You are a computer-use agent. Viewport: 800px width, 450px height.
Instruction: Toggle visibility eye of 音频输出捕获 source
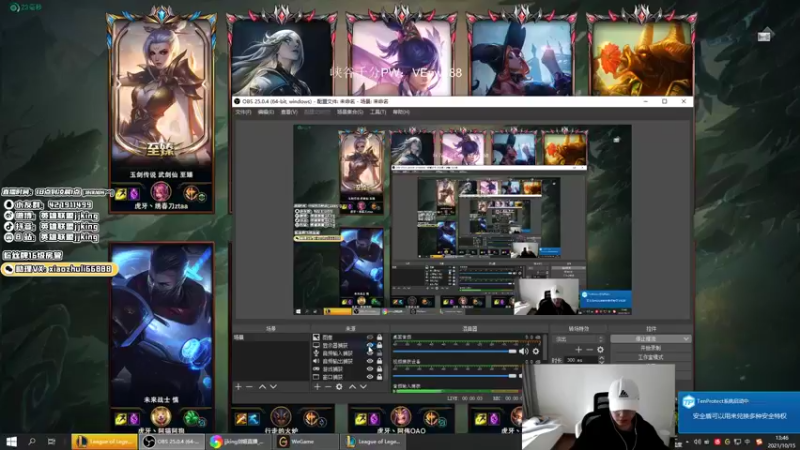pos(370,361)
